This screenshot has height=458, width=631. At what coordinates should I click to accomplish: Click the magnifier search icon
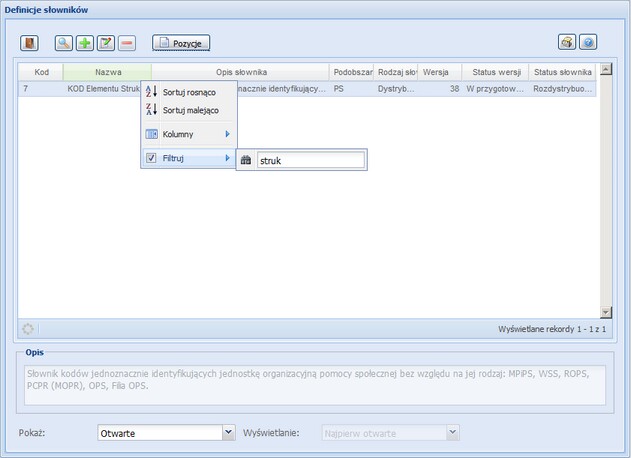[64, 43]
